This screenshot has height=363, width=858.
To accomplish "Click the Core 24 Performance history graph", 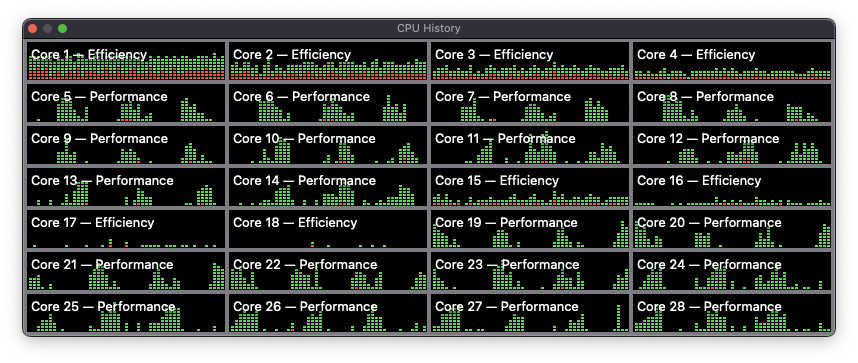I will pyautogui.click(x=732, y=271).
